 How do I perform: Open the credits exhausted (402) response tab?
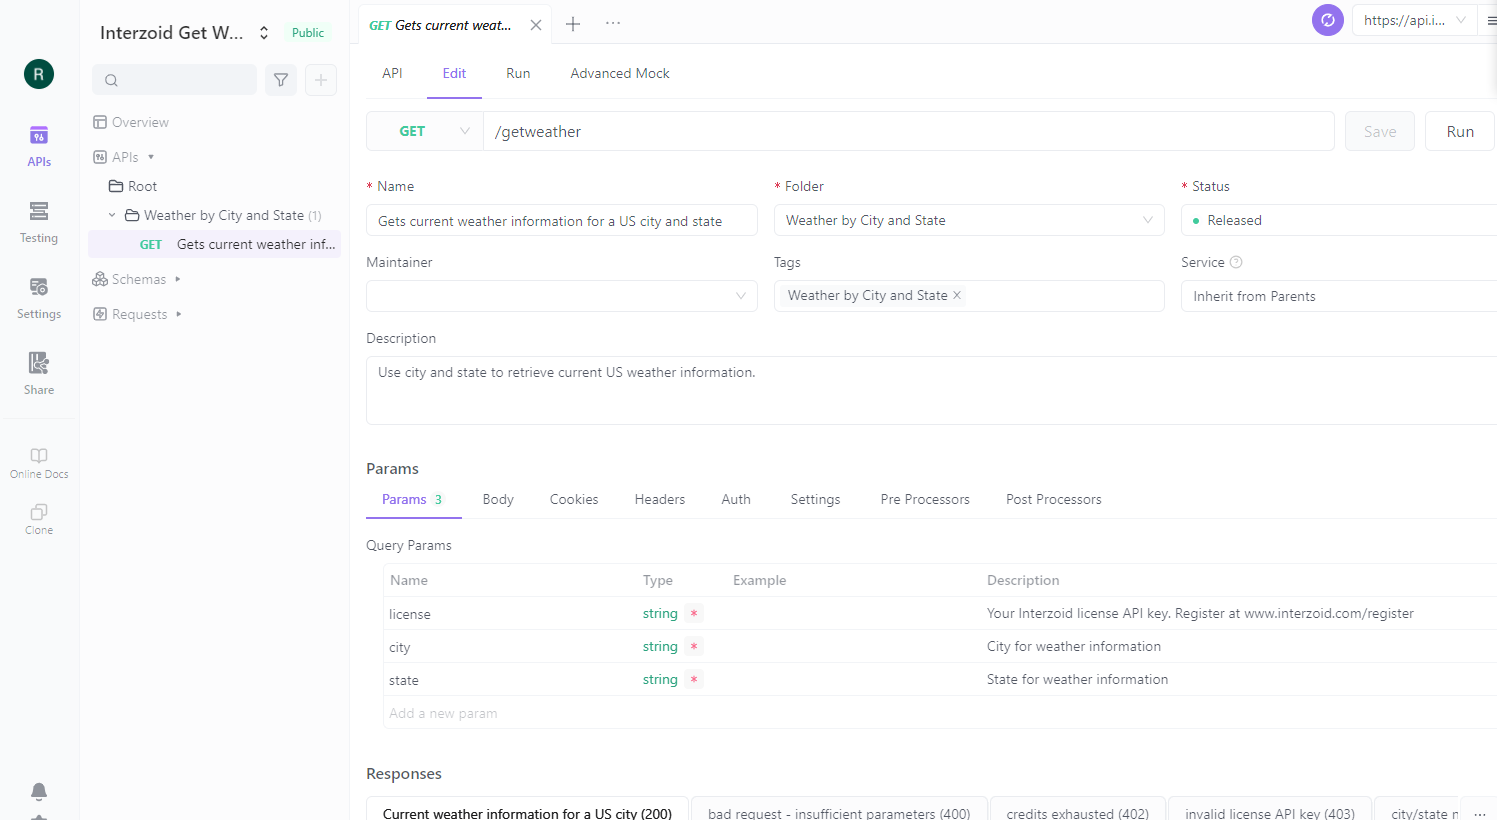tap(1077, 809)
